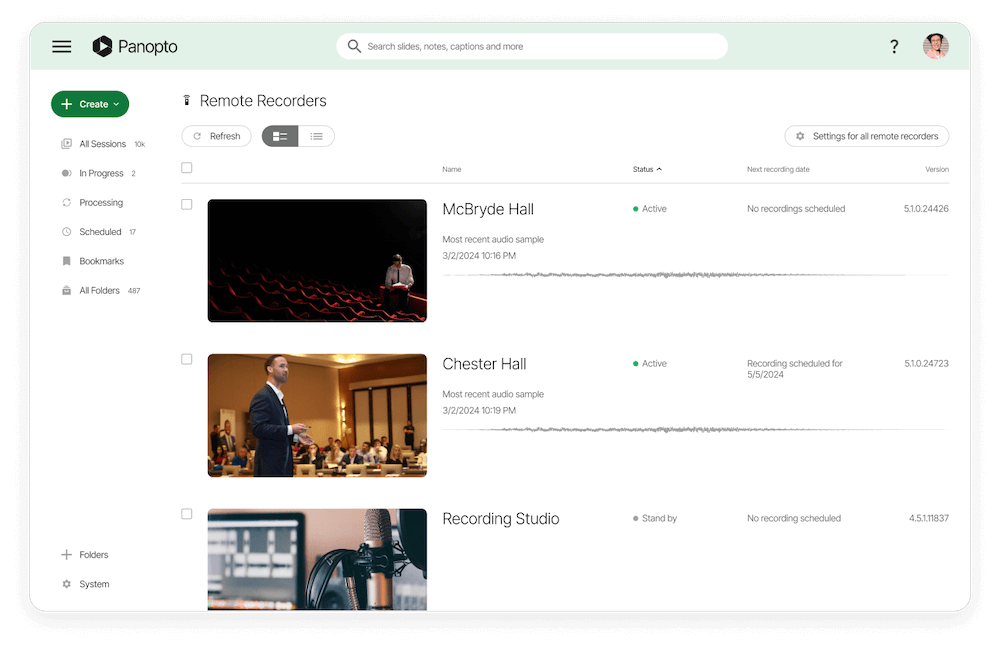Expand the Create menu
1000x648 pixels.
[x=89, y=104]
